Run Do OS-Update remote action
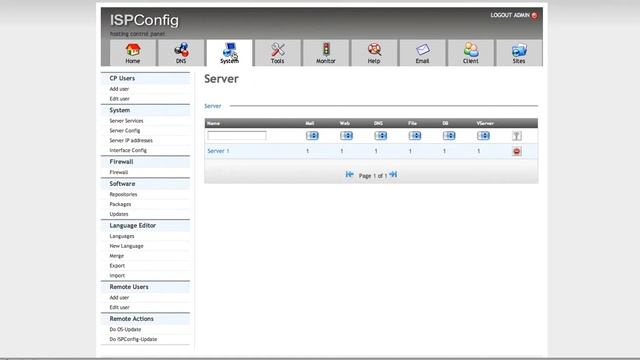The width and height of the screenshot is (640, 360). tap(125, 329)
